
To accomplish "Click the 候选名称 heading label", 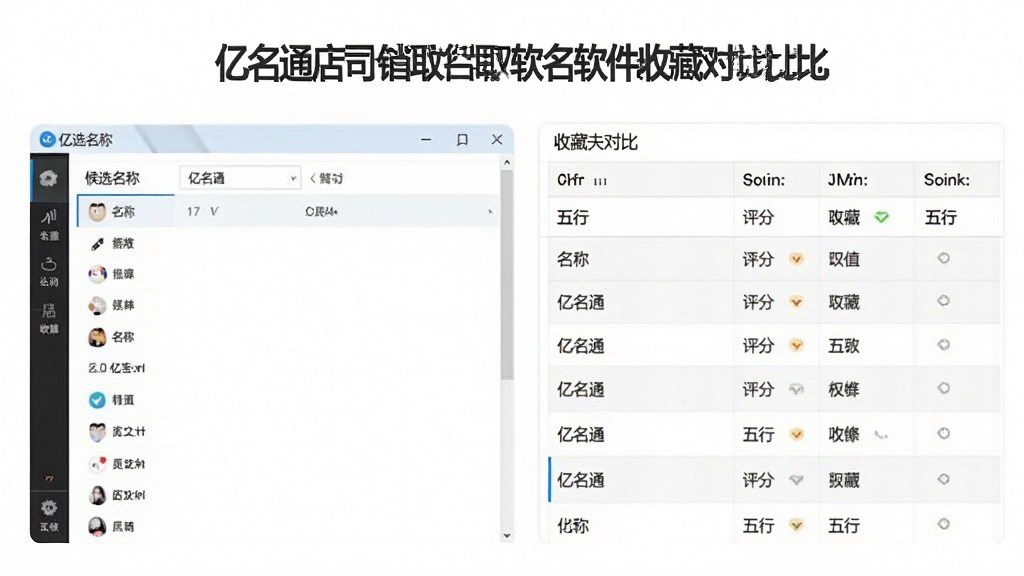I will tap(112, 178).
